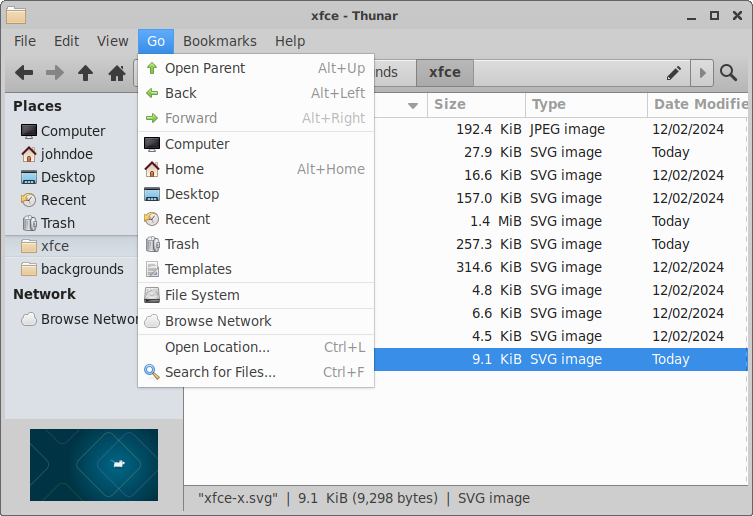
Task: Click the Search for Files magnifier icon
Action: [x=152, y=372]
